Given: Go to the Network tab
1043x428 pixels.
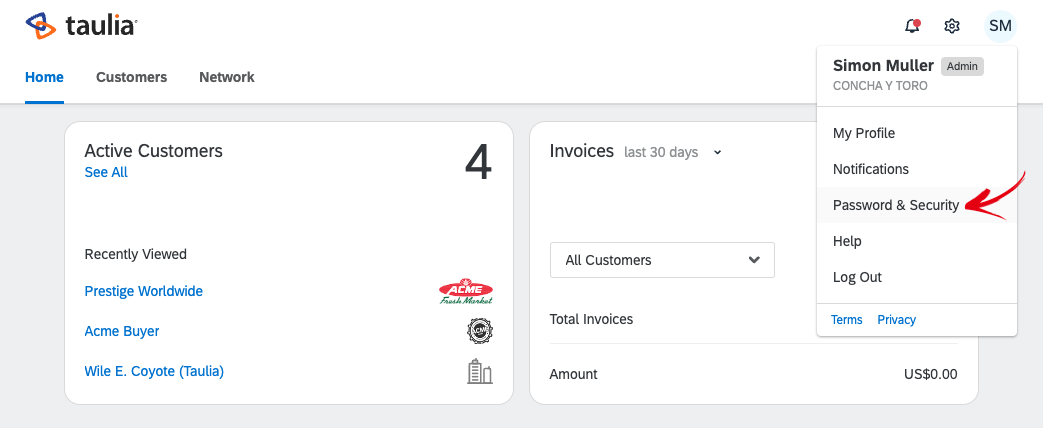Looking at the screenshot, I should [226, 77].
